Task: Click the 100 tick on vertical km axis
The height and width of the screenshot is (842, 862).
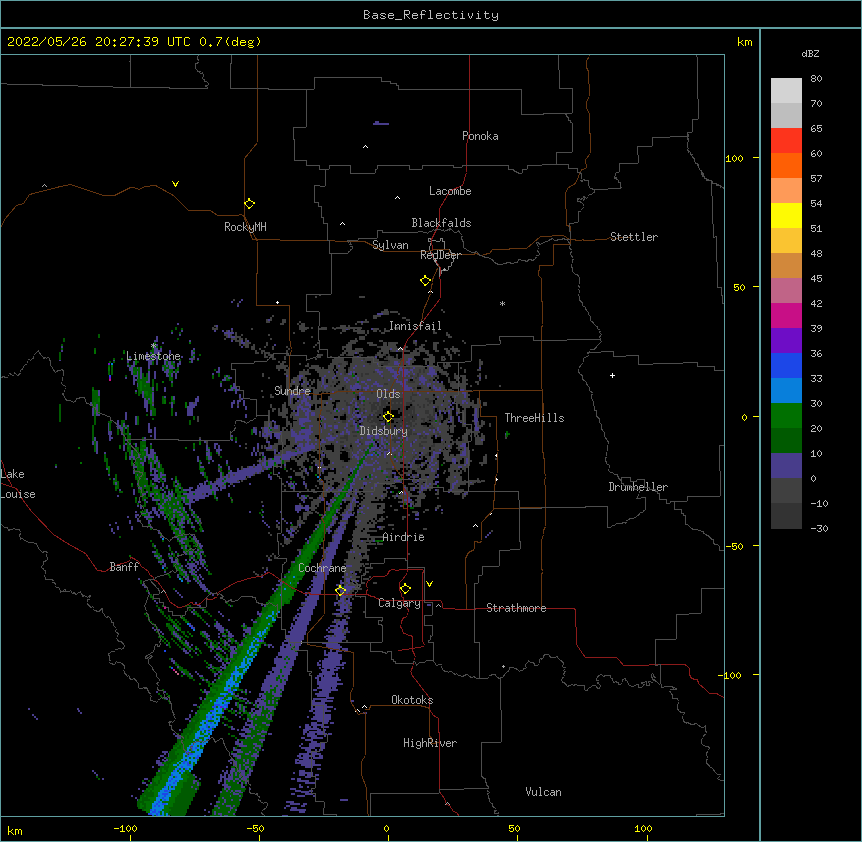Action: (x=734, y=158)
